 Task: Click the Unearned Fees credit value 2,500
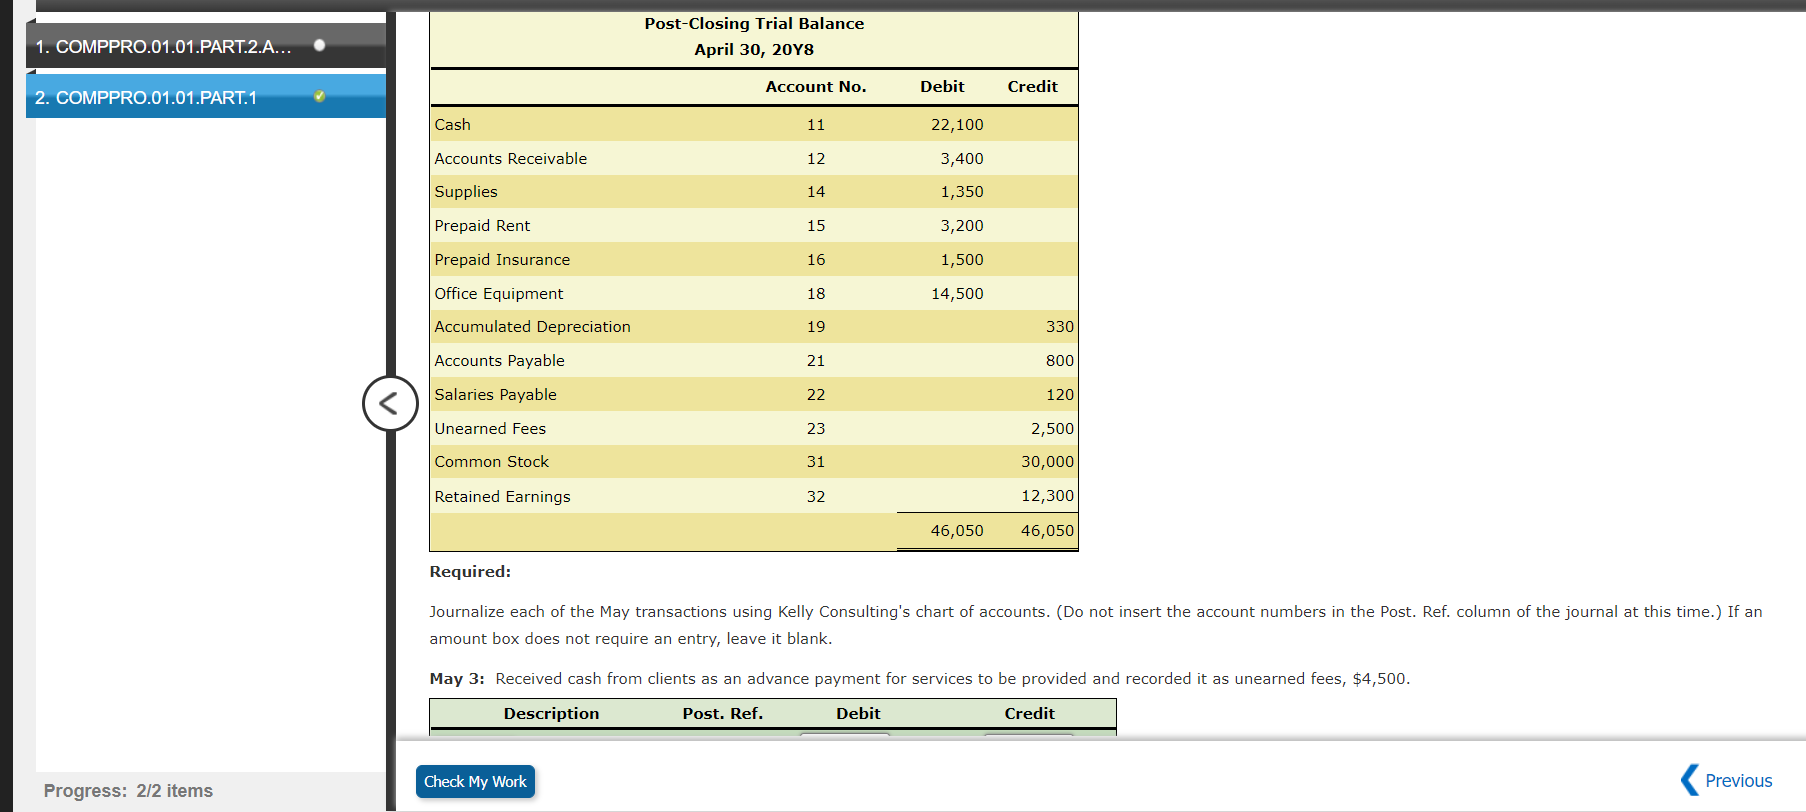pyautogui.click(x=1052, y=429)
